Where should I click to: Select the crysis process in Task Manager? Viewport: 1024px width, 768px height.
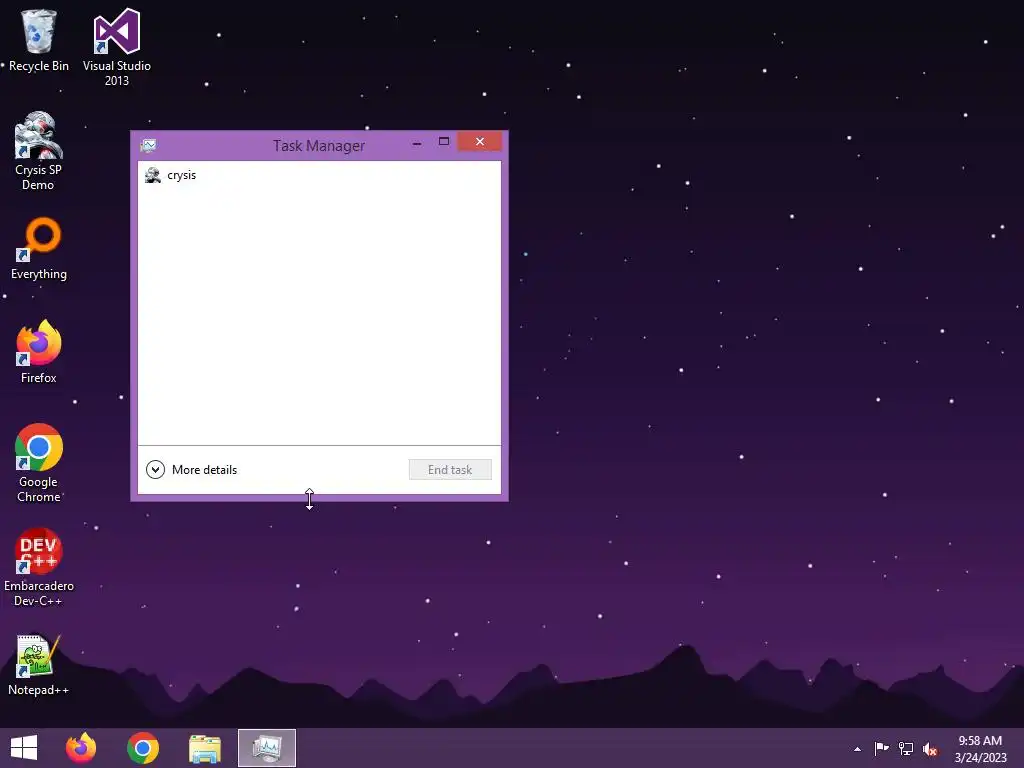pyautogui.click(x=319, y=175)
